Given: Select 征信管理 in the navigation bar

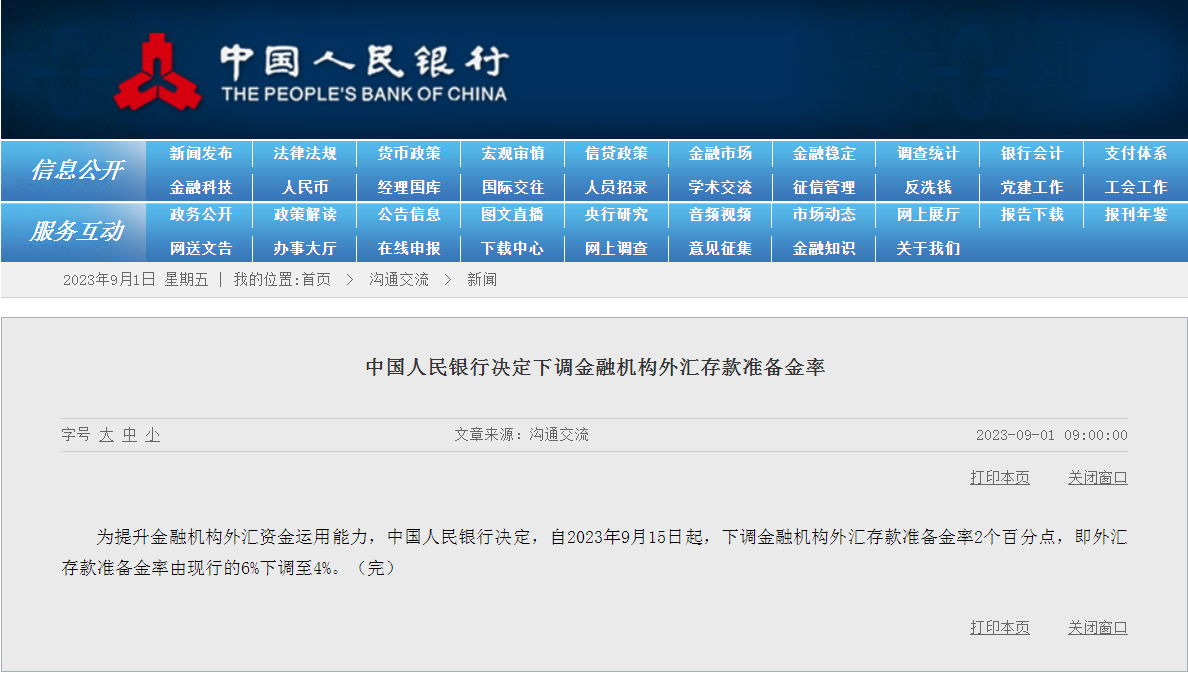Looking at the screenshot, I should click(823, 187).
